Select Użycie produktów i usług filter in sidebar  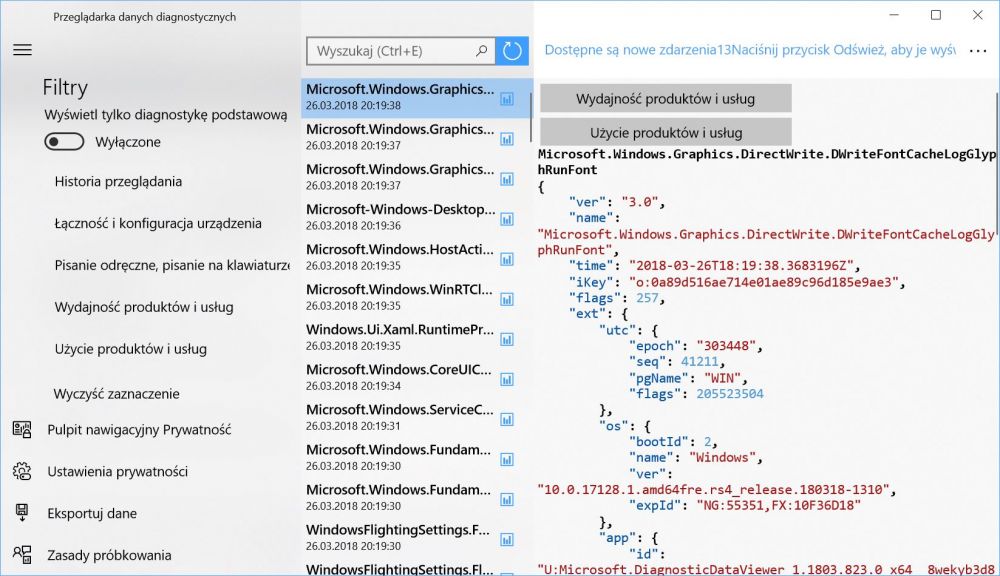pyautogui.click(x=131, y=349)
